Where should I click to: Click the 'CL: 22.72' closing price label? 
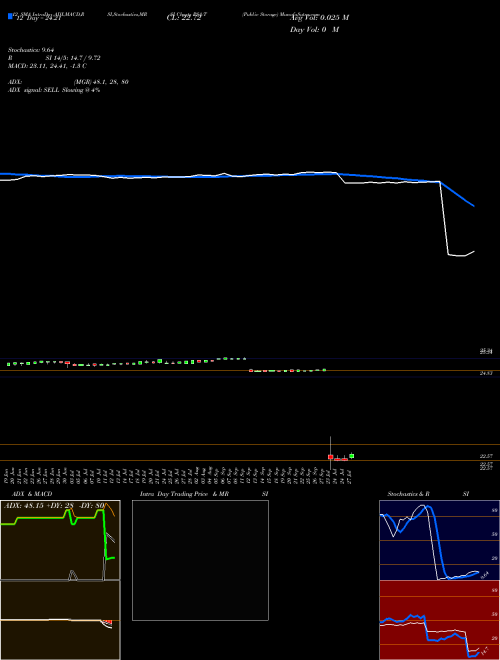point(184,18)
